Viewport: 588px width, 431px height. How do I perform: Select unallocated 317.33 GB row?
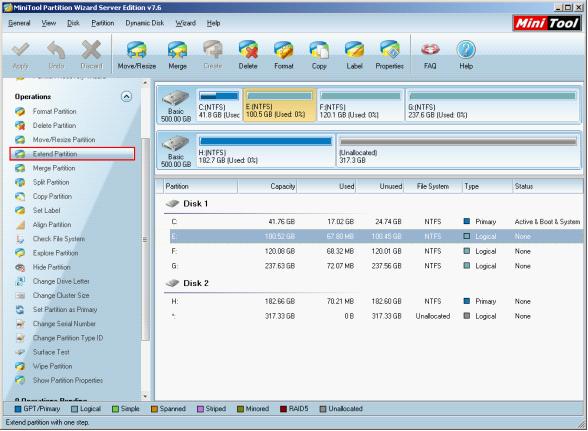376,316
